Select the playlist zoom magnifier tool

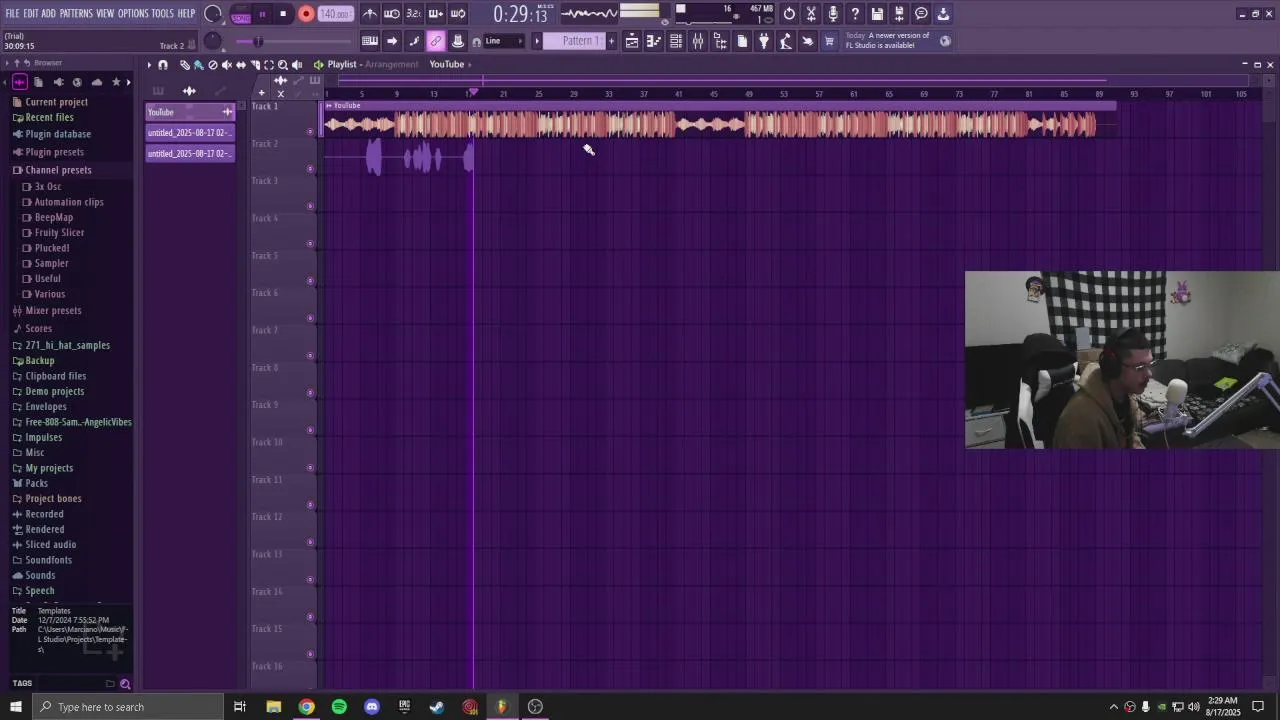point(283,65)
